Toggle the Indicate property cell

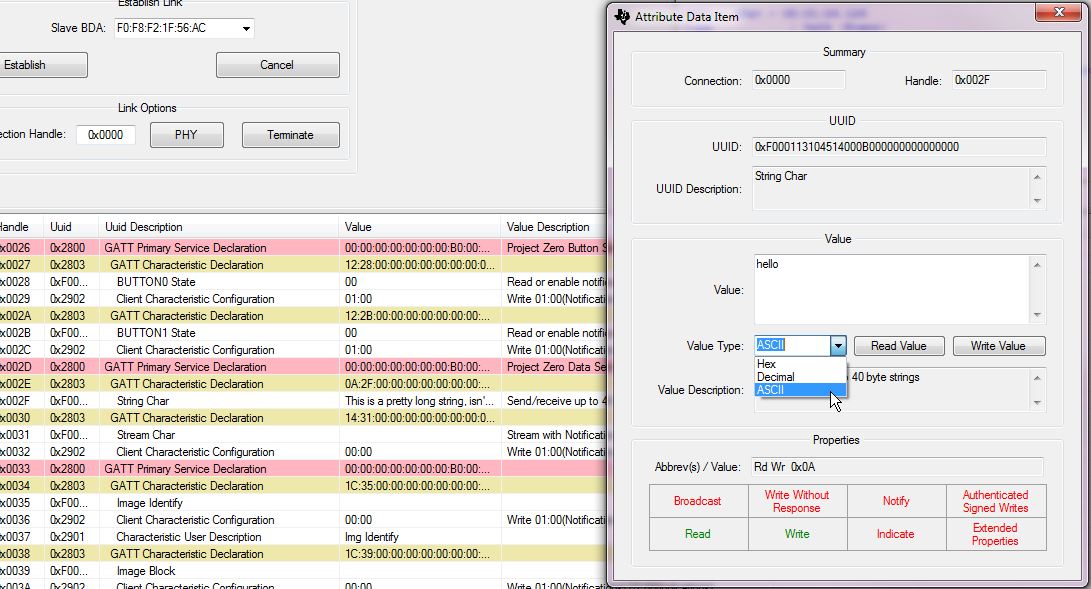click(x=896, y=534)
